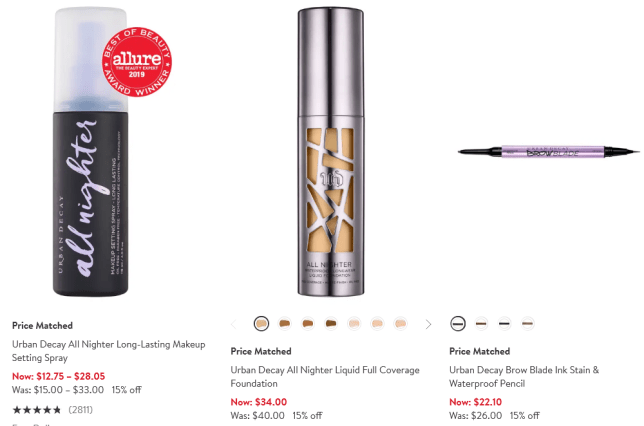Choose the second foundation shade swatch
Image resolution: width=644 pixels, height=426 pixels.
pyautogui.click(x=284, y=324)
